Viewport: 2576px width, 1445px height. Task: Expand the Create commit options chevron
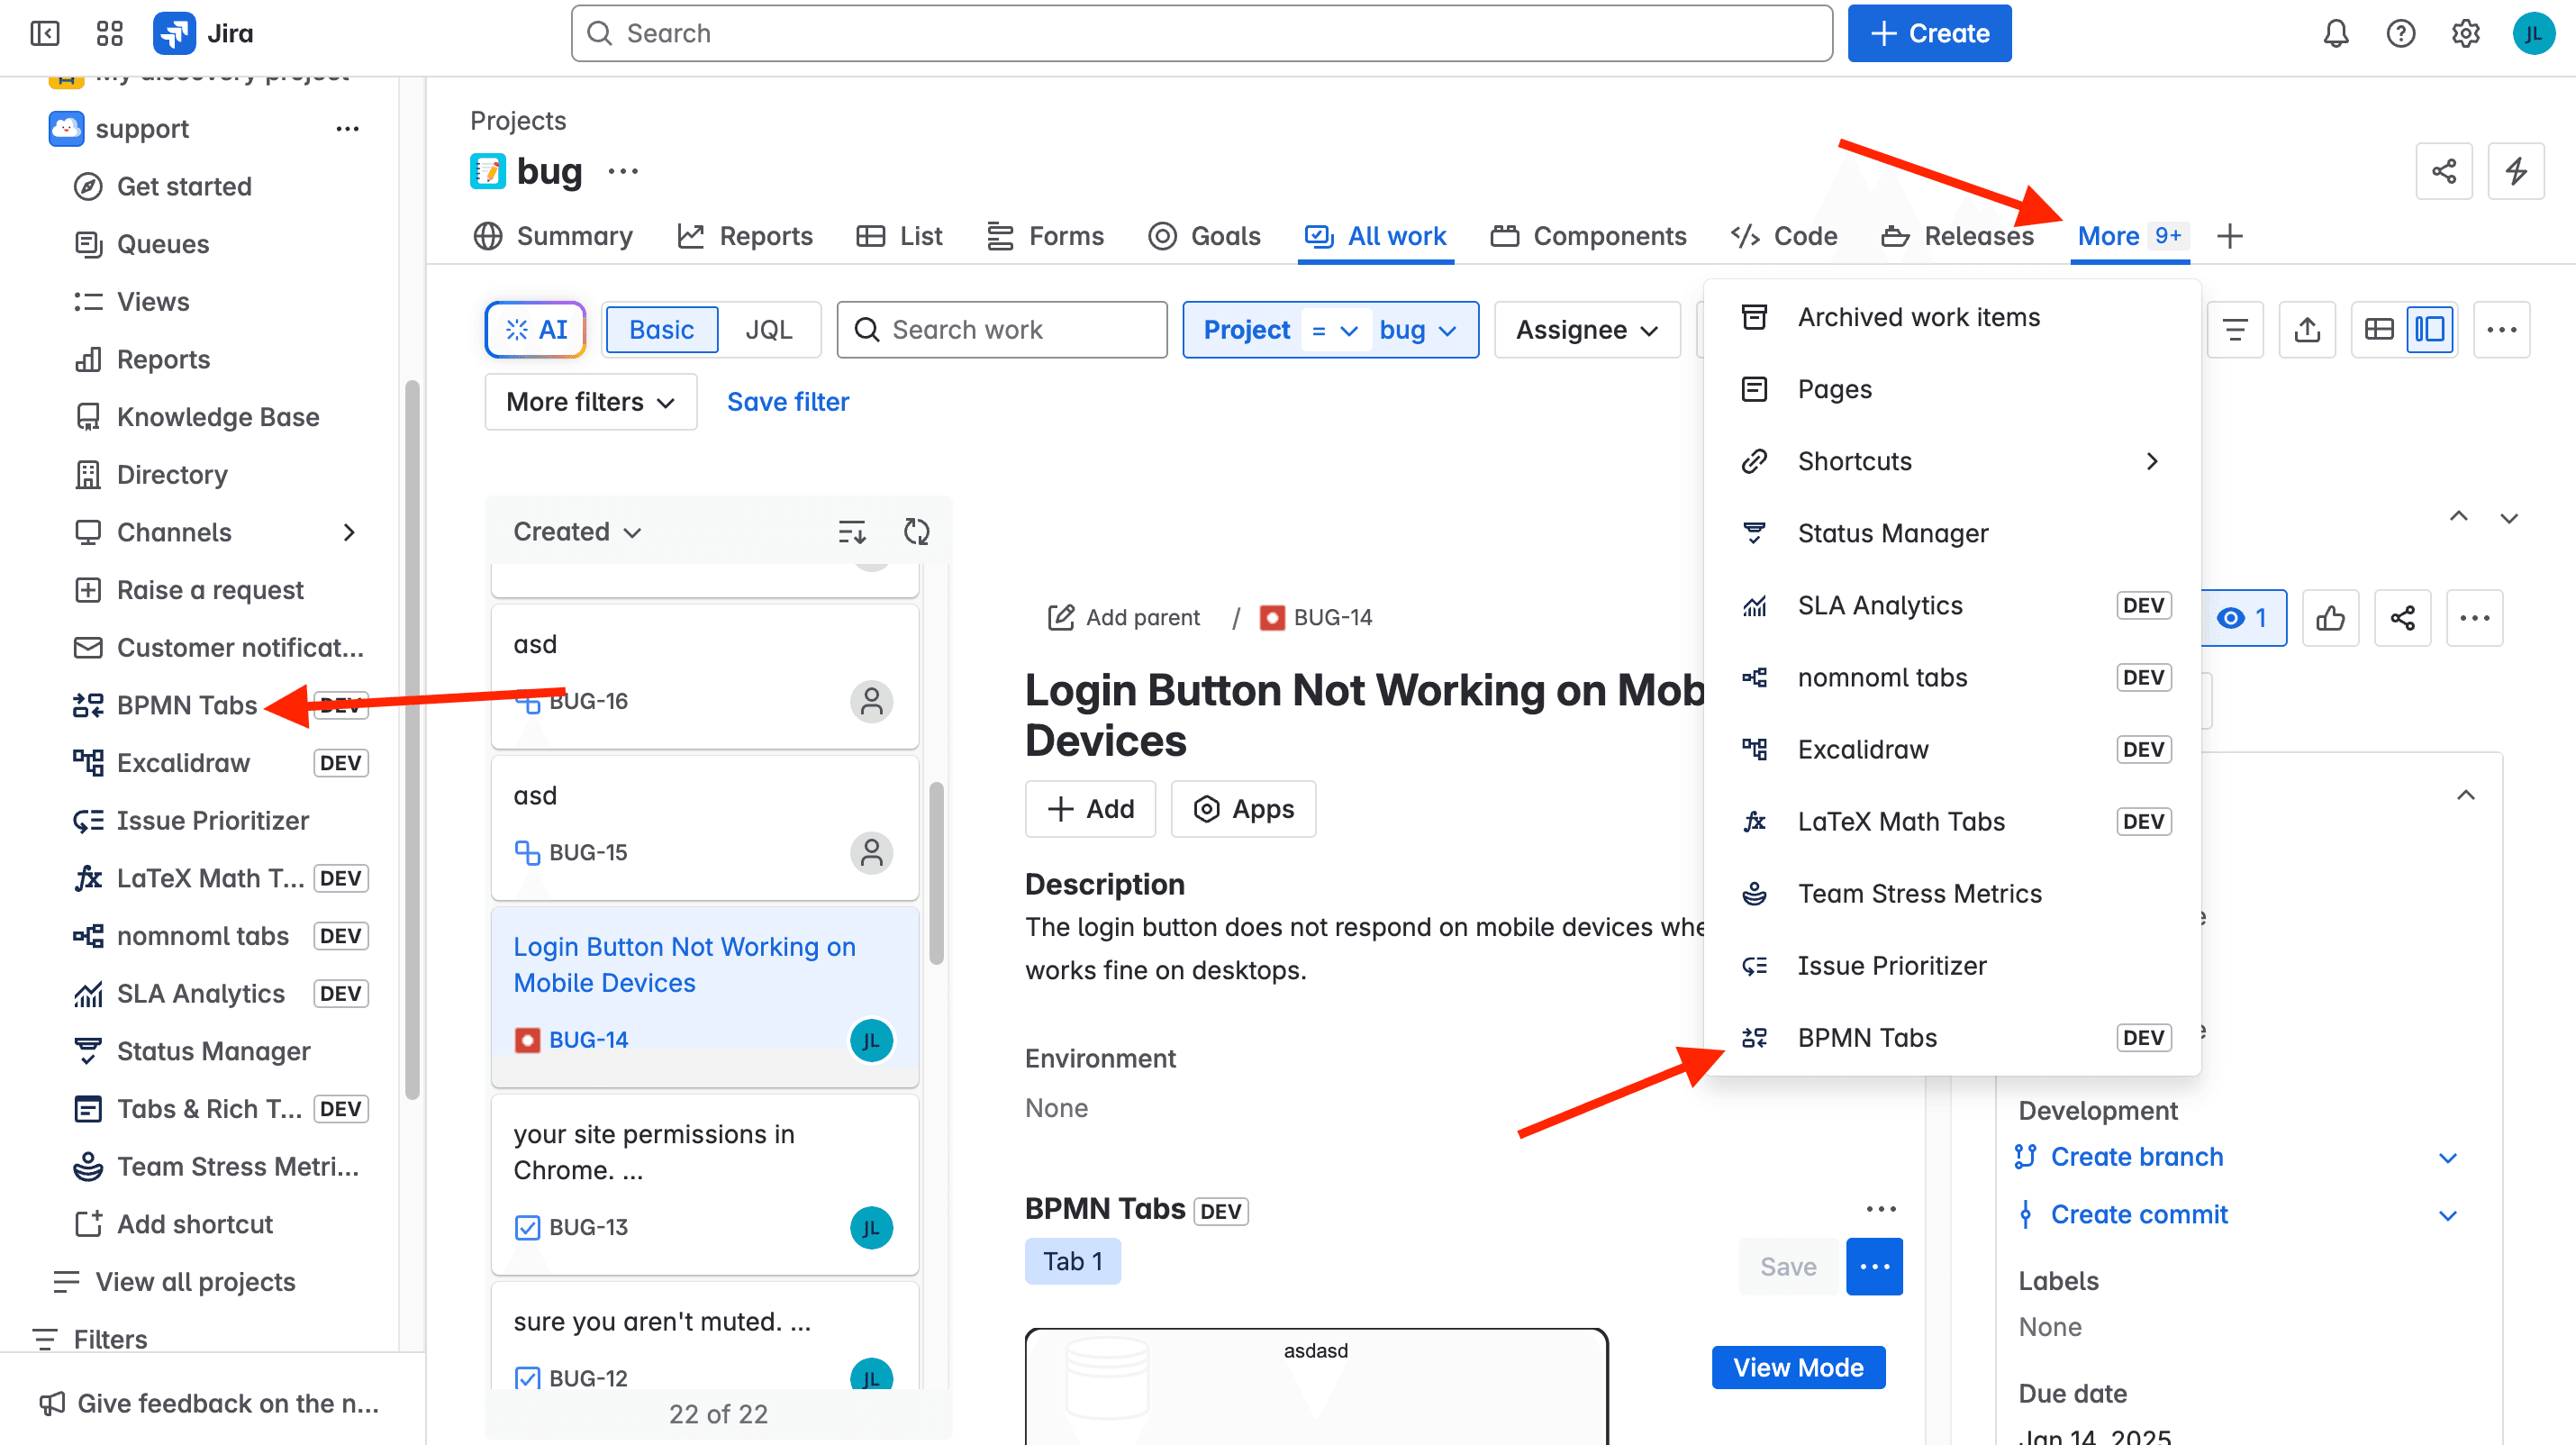point(2447,1215)
